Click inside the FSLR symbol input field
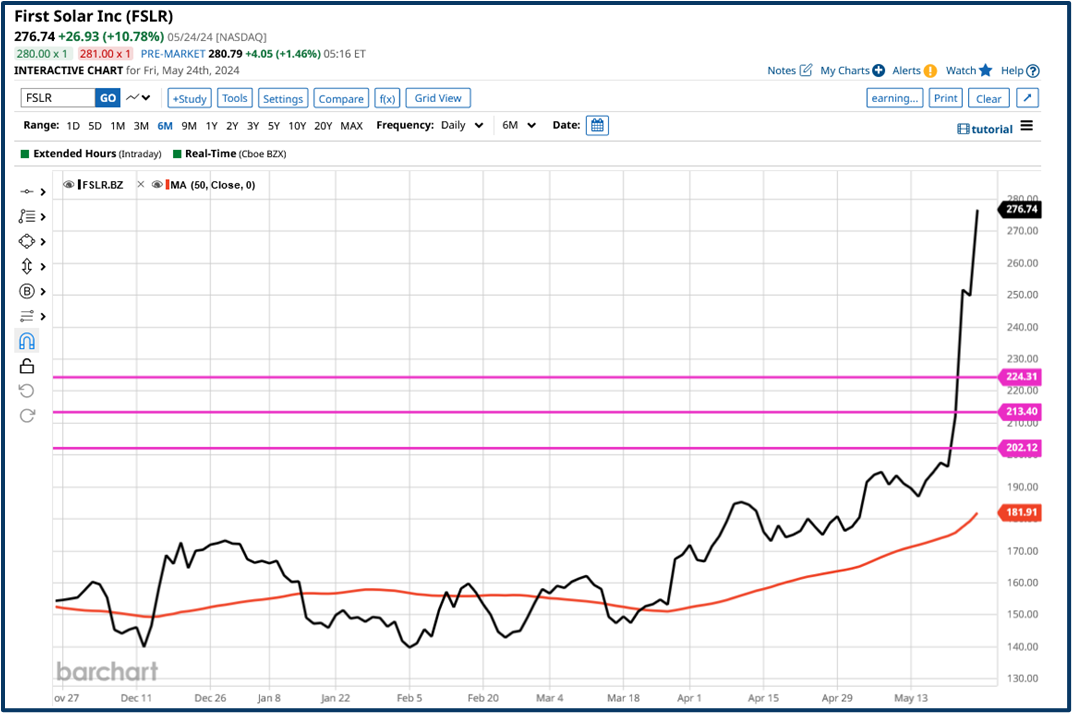The image size is (1072, 713). [x=57, y=97]
